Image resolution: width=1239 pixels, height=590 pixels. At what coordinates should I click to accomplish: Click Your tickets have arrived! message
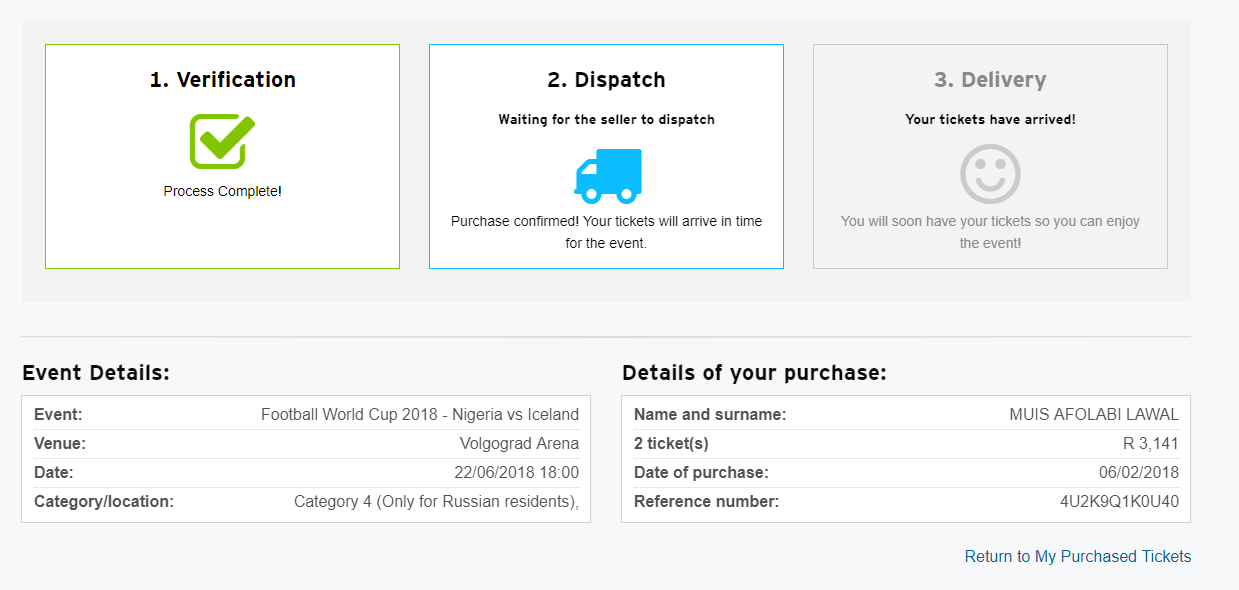point(991,119)
